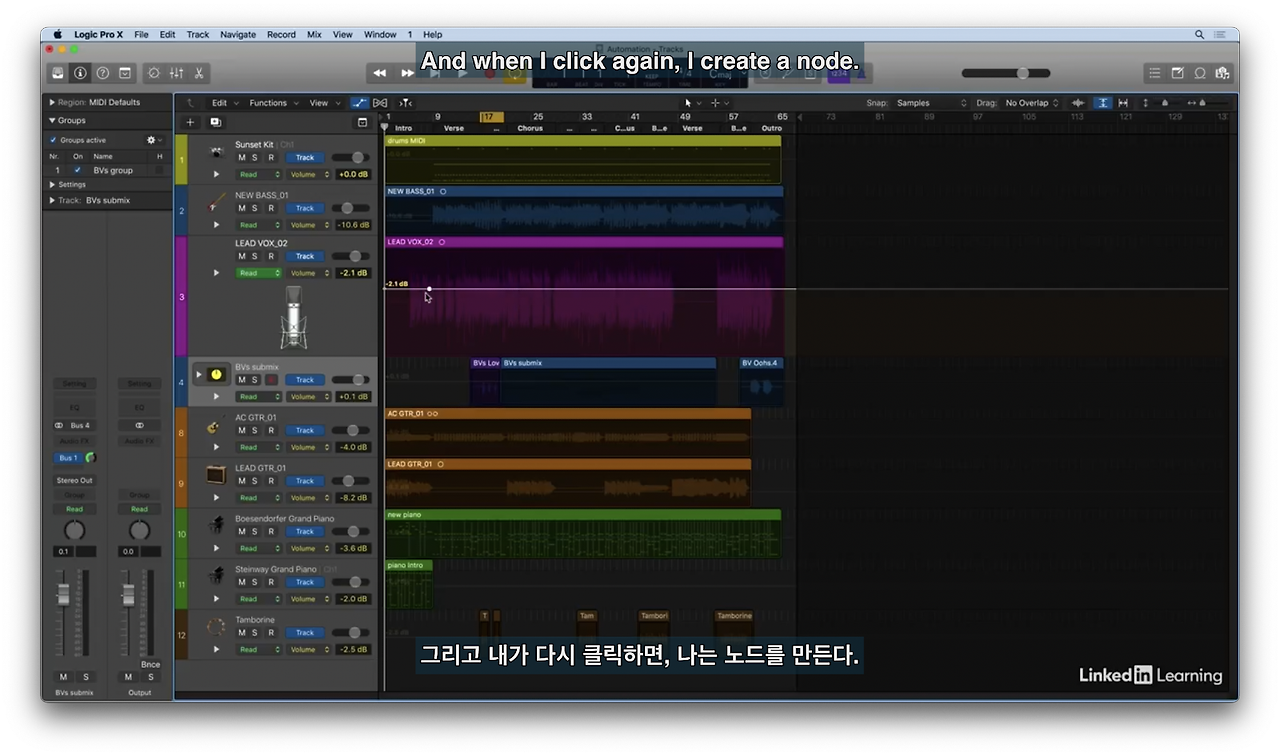Open the File menu
Viewport: 1280px width, 756px height.
click(x=141, y=34)
